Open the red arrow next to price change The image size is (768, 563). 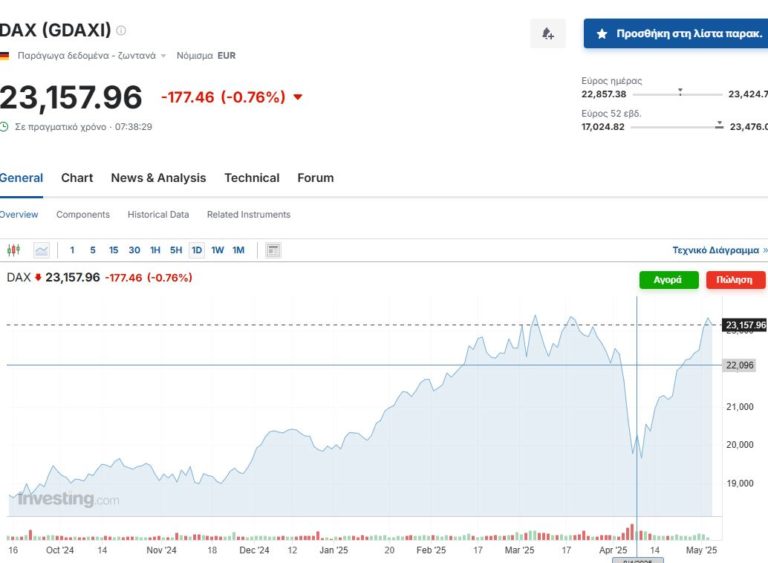coord(298,97)
